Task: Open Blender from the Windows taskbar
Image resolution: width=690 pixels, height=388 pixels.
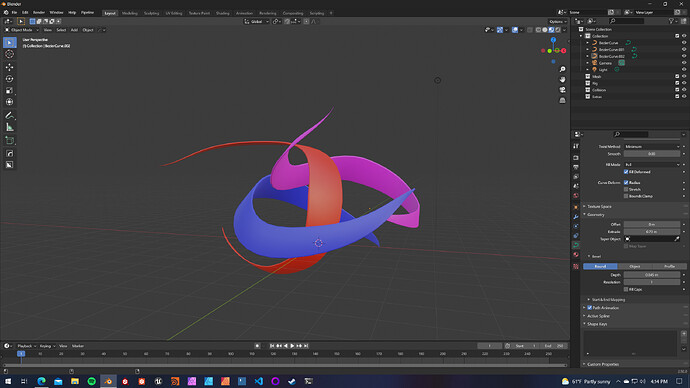Action: [108, 381]
